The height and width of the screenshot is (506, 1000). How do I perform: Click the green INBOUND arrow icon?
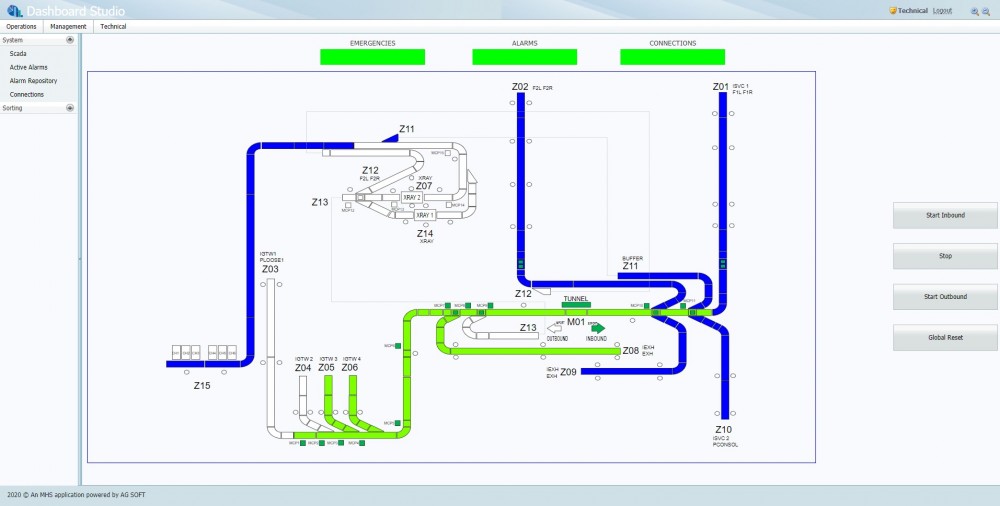click(598, 329)
